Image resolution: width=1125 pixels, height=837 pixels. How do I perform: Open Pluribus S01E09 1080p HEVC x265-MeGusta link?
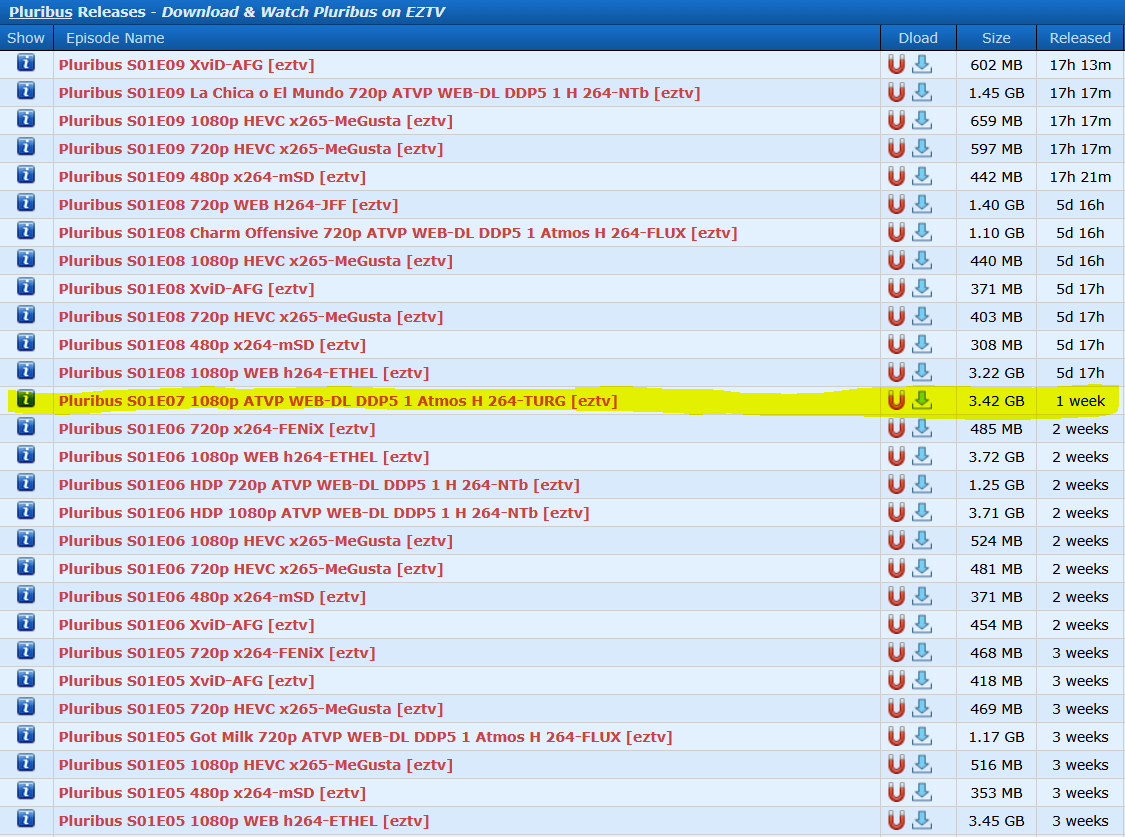tap(255, 120)
